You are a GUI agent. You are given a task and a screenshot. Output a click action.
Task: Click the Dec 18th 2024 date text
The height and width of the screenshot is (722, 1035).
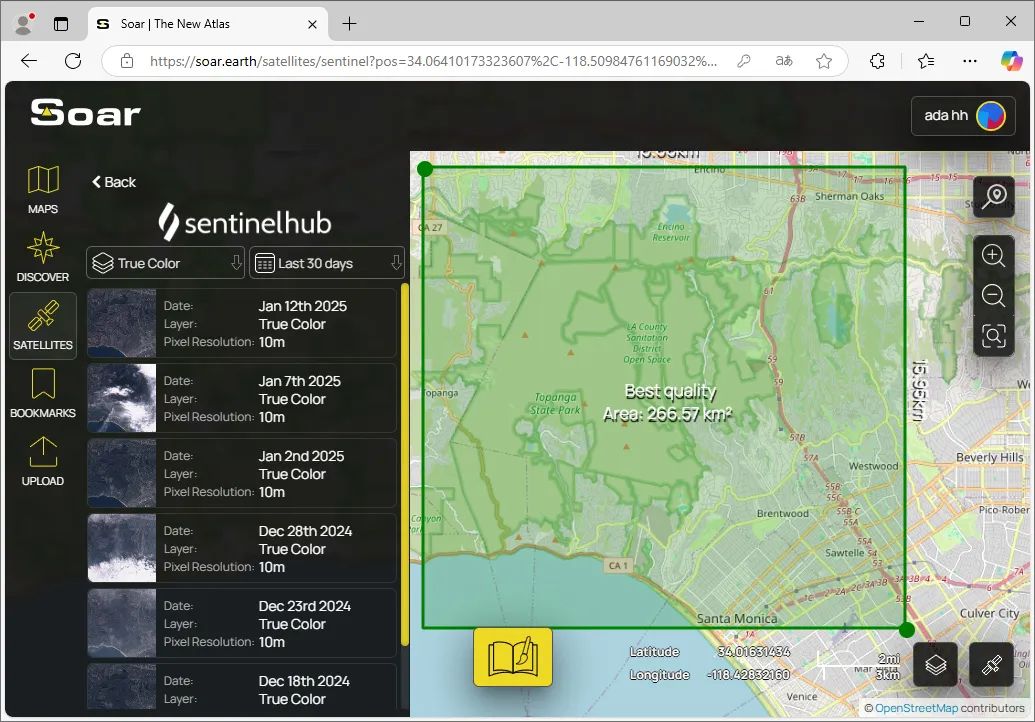[304, 681]
